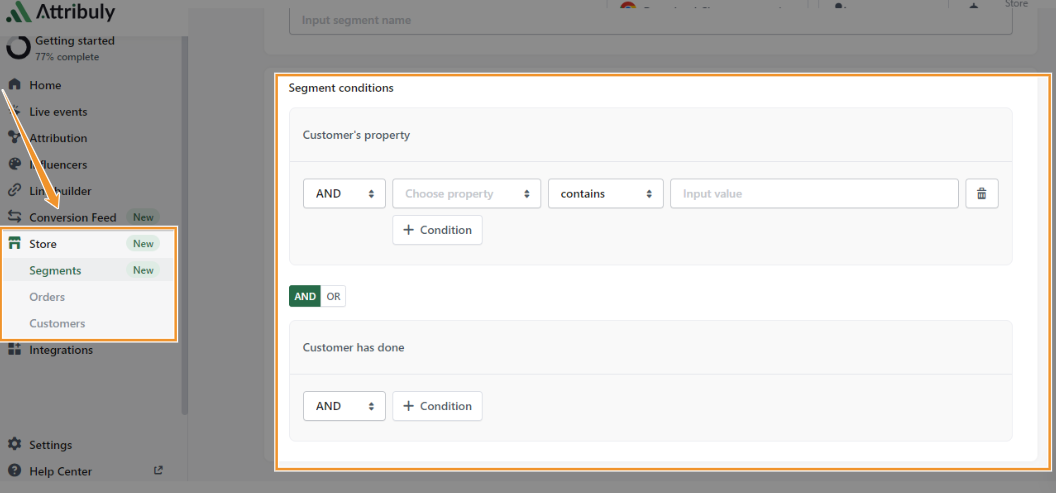The width and height of the screenshot is (1056, 493).
Task: Add Condition under Customer has done
Action: pos(437,406)
